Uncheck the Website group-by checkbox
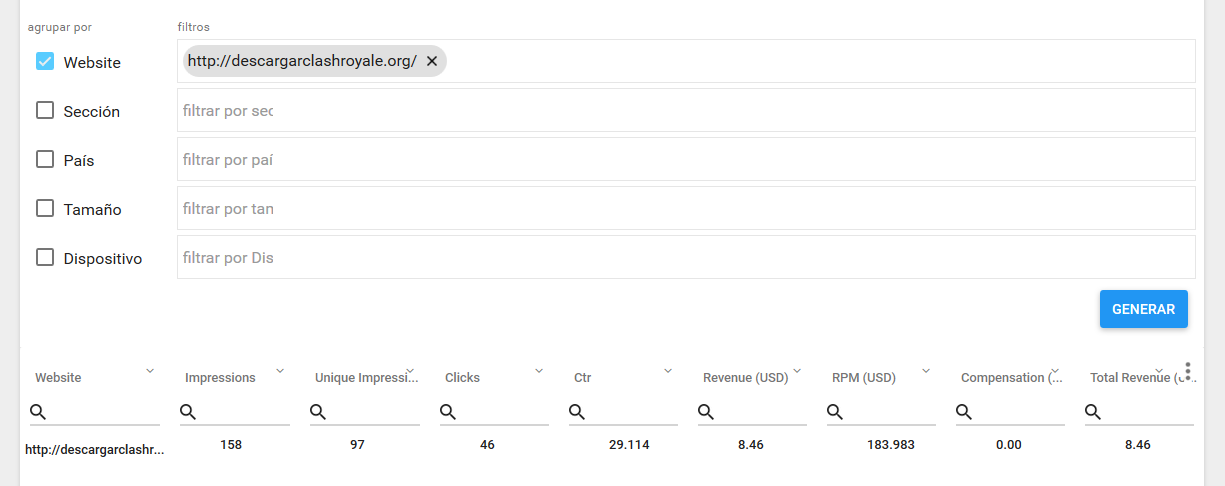Viewport: 1225px width, 486px height. [x=45, y=61]
